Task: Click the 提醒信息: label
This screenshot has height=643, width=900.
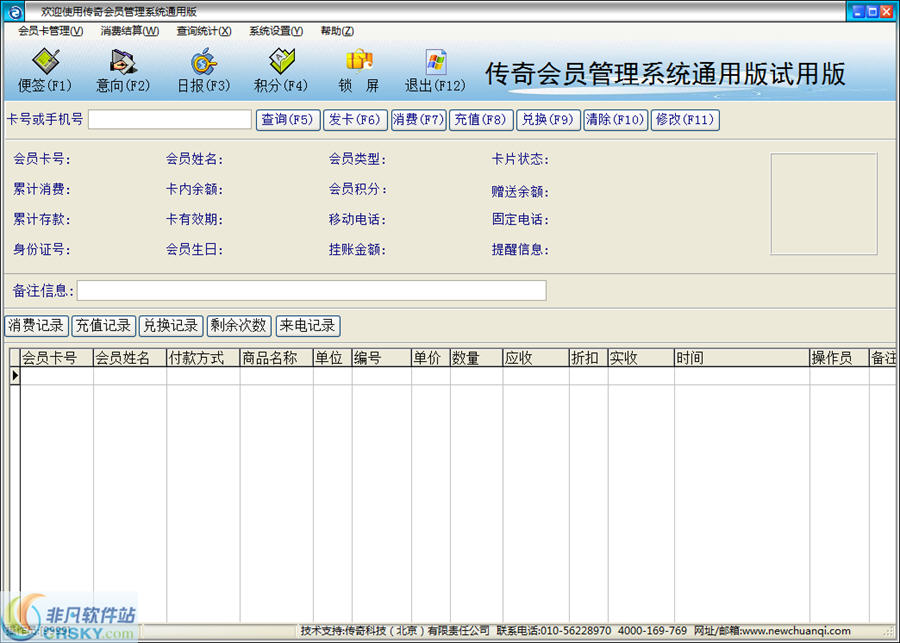Action: tap(520, 250)
